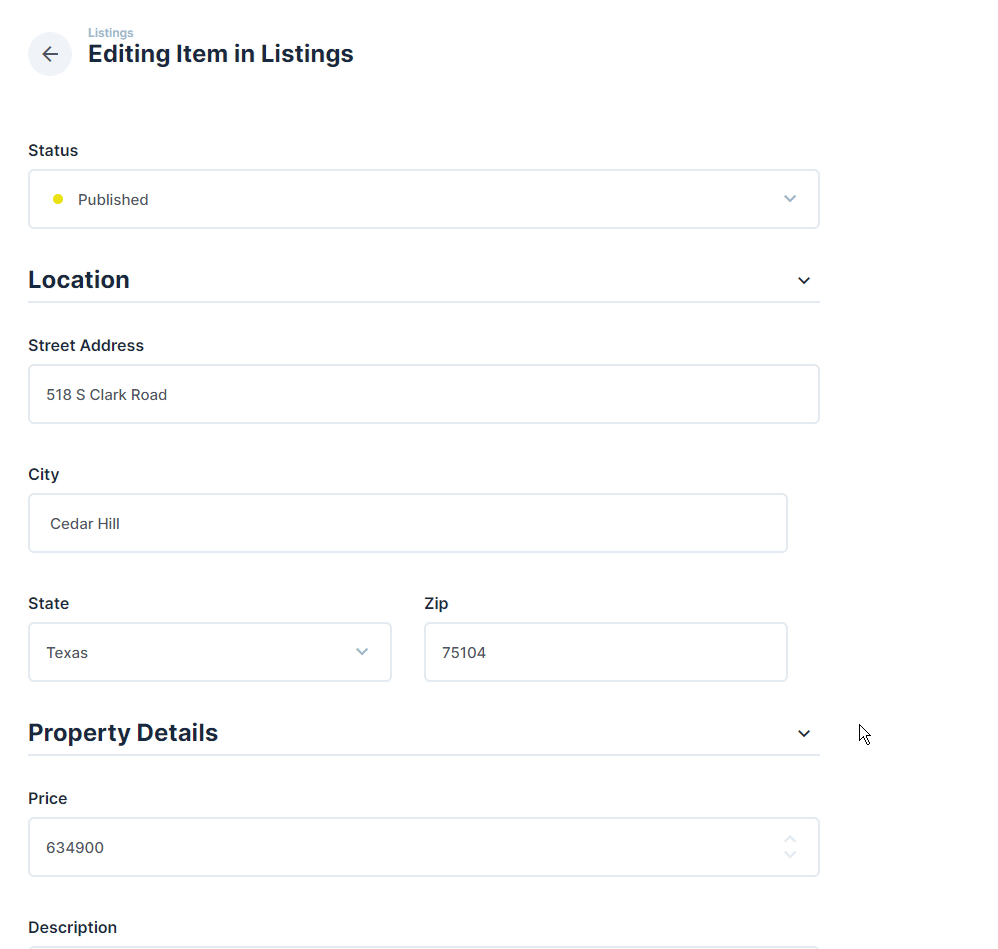Click the Location section heading
998x949 pixels.
click(79, 280)
